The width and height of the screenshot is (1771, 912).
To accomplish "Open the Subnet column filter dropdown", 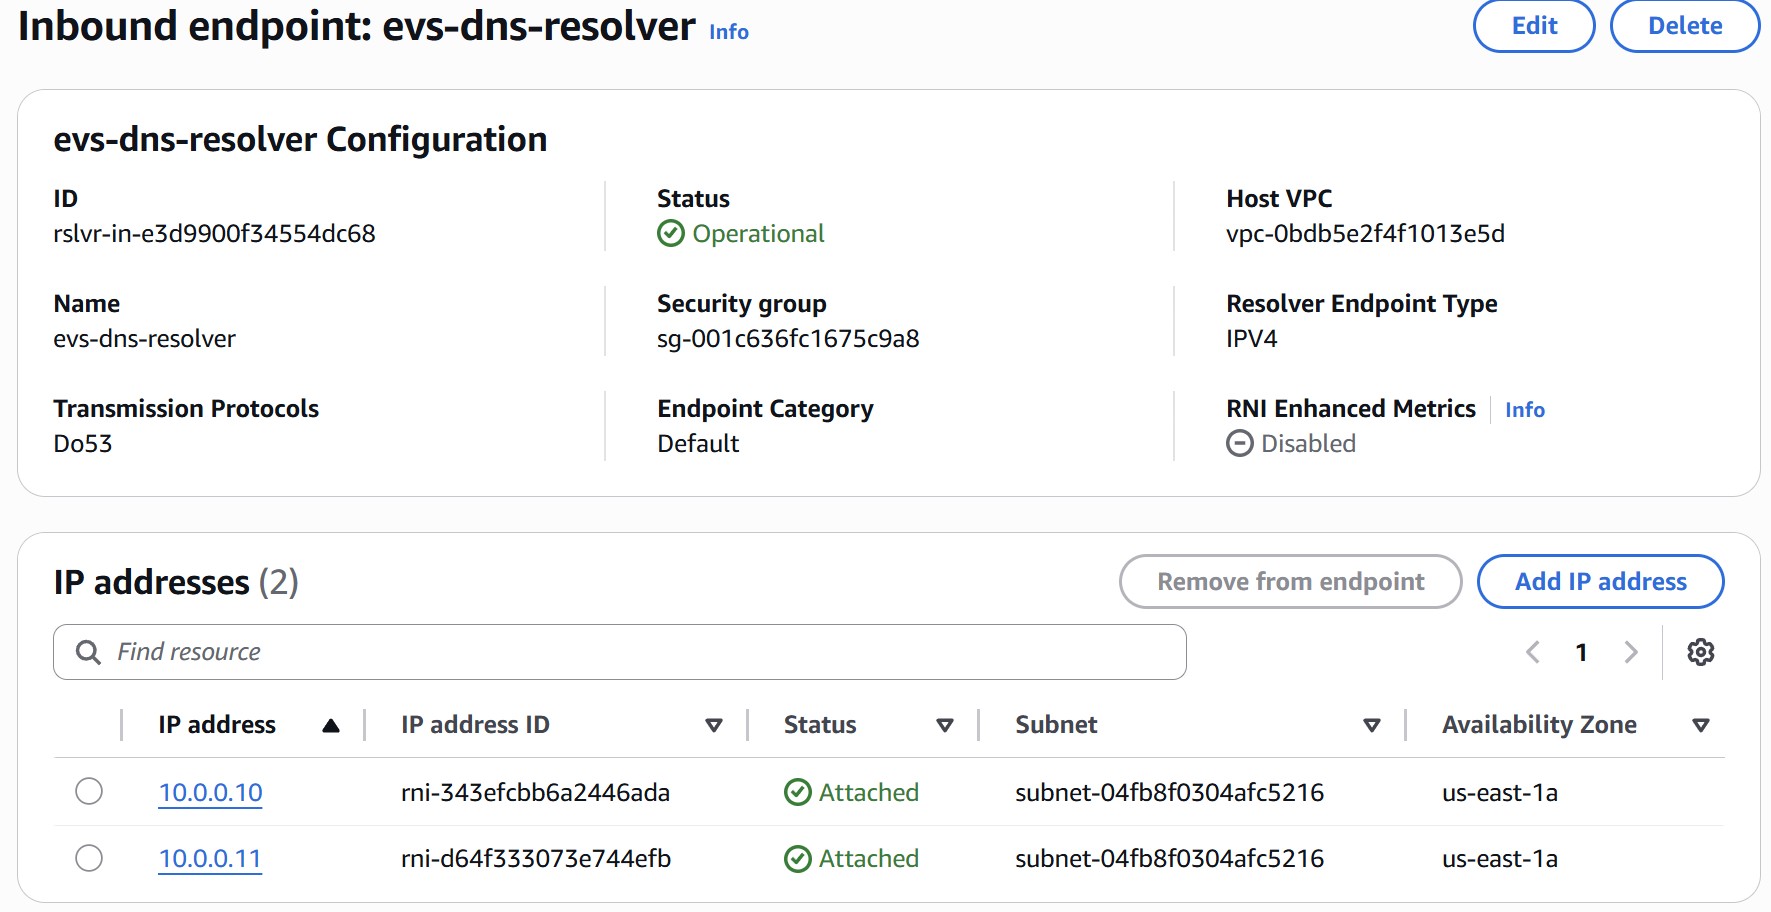I will 1371,724.
